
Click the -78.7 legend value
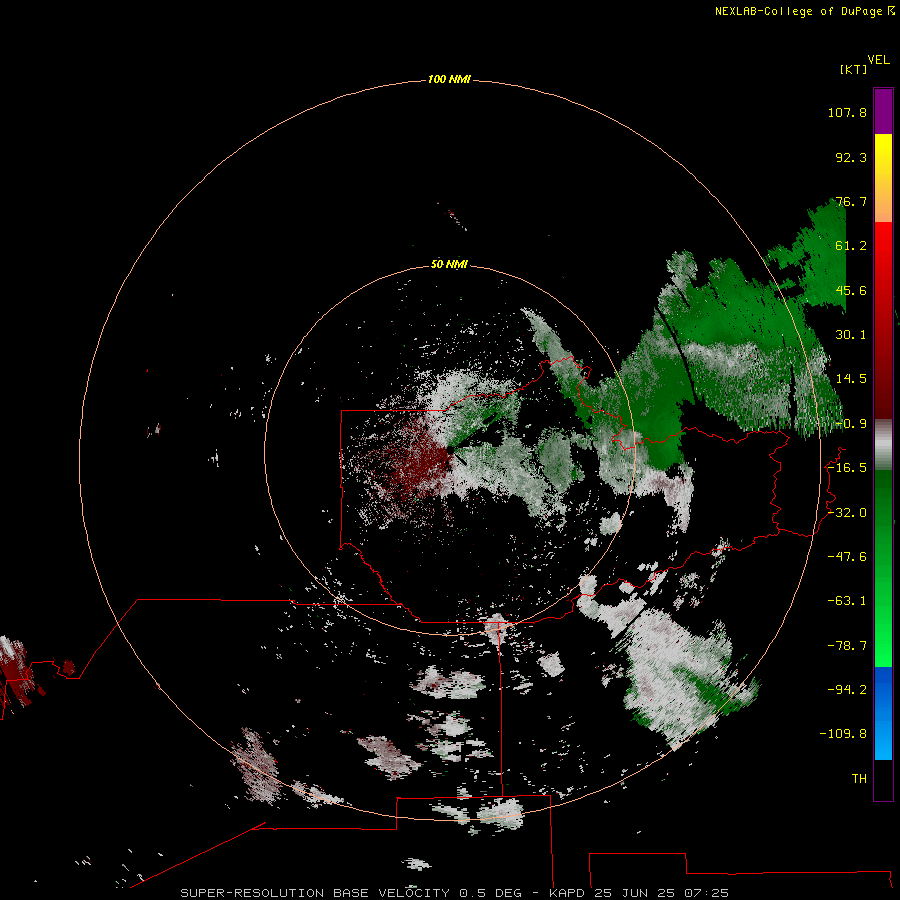(847, 646)
